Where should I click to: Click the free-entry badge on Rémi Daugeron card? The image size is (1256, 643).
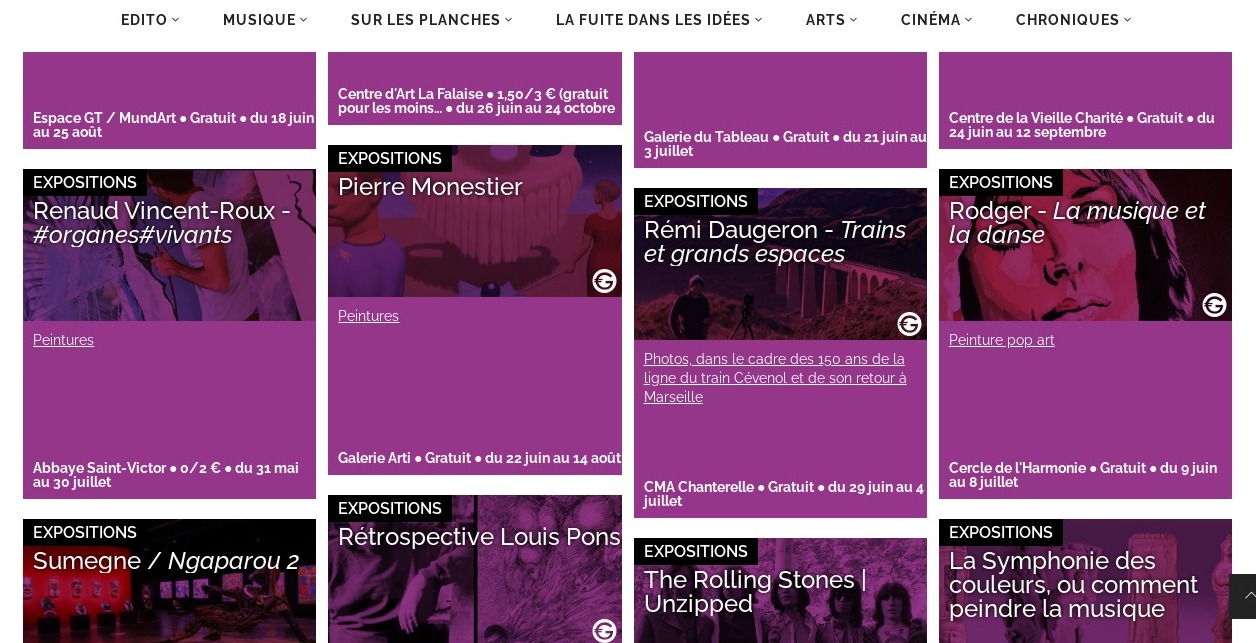(x=909, y=324)
